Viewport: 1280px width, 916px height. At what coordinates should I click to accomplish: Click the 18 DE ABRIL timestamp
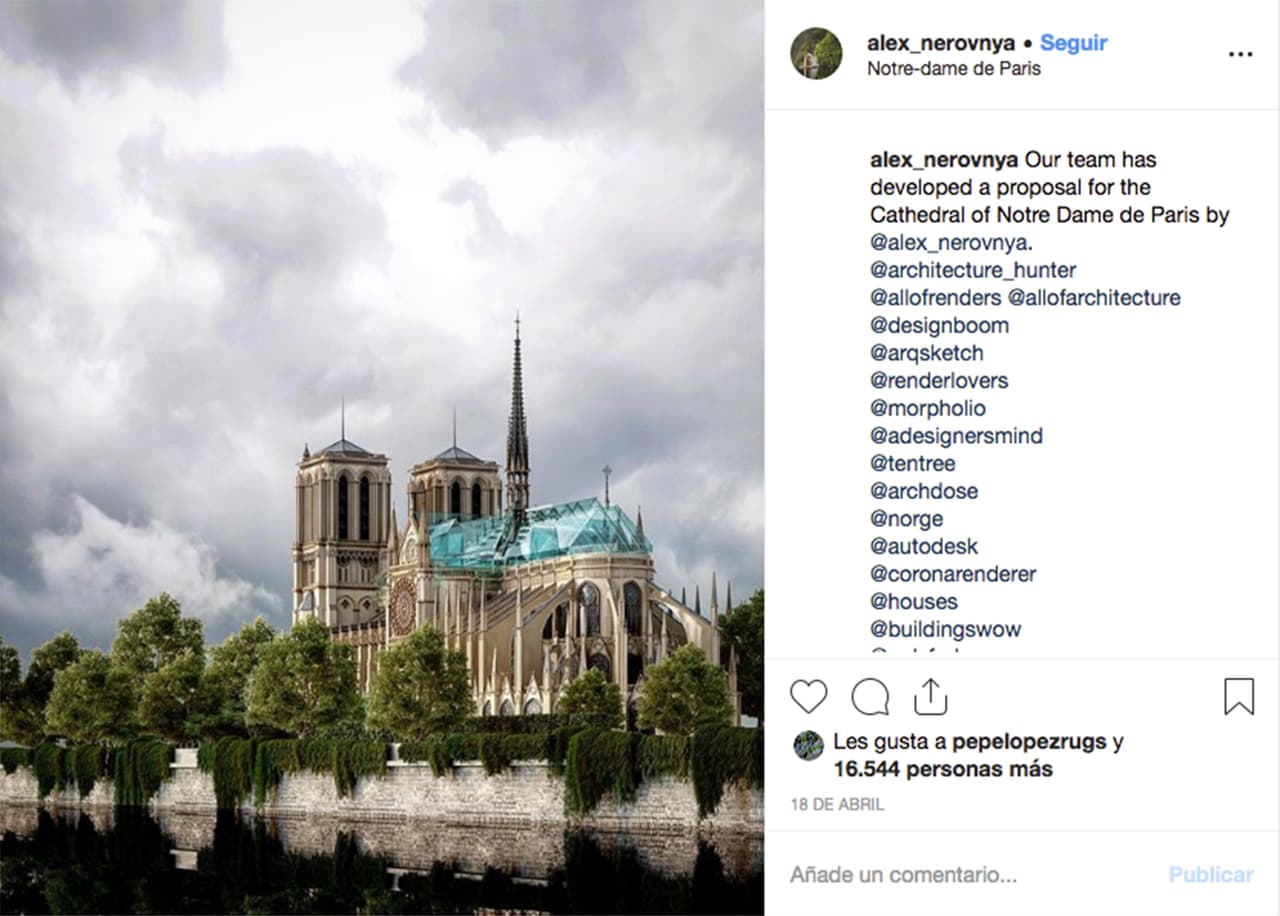pyautogui.click(x=838, y=804)
